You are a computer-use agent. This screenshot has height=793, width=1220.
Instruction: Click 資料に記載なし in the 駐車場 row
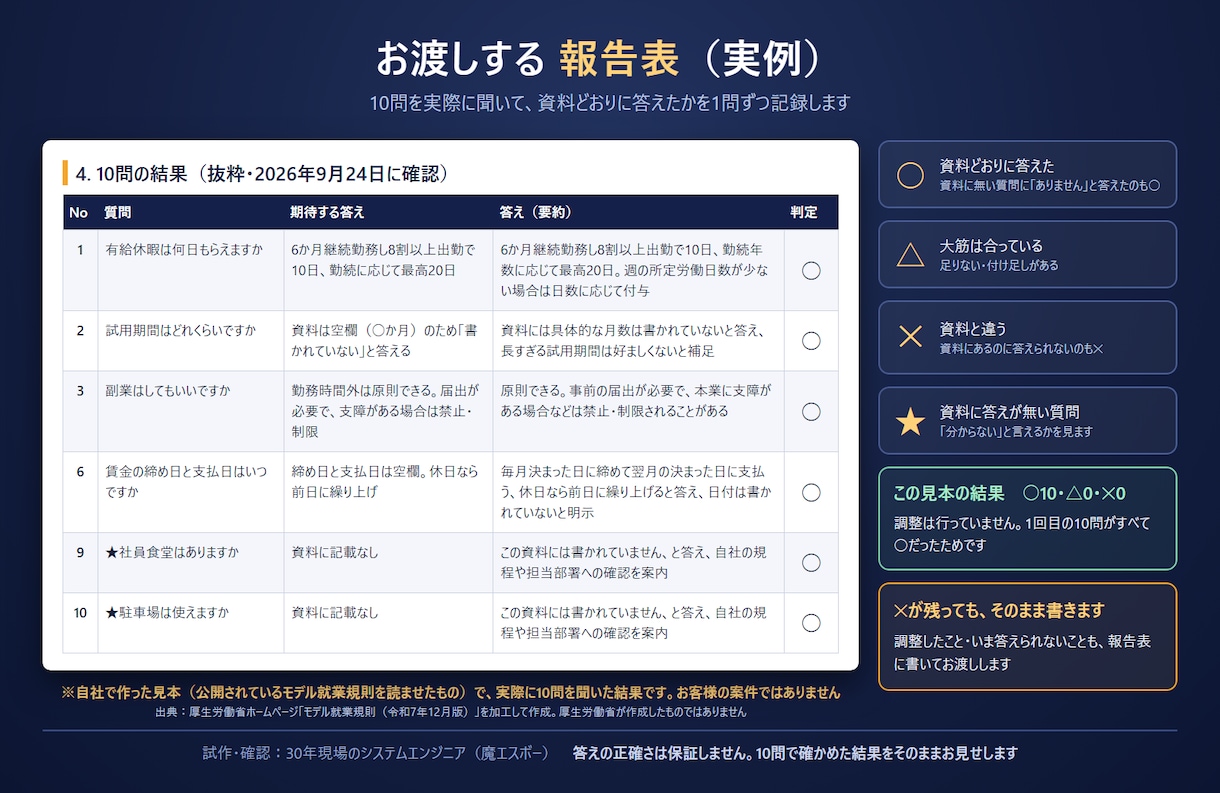[335, 612]
